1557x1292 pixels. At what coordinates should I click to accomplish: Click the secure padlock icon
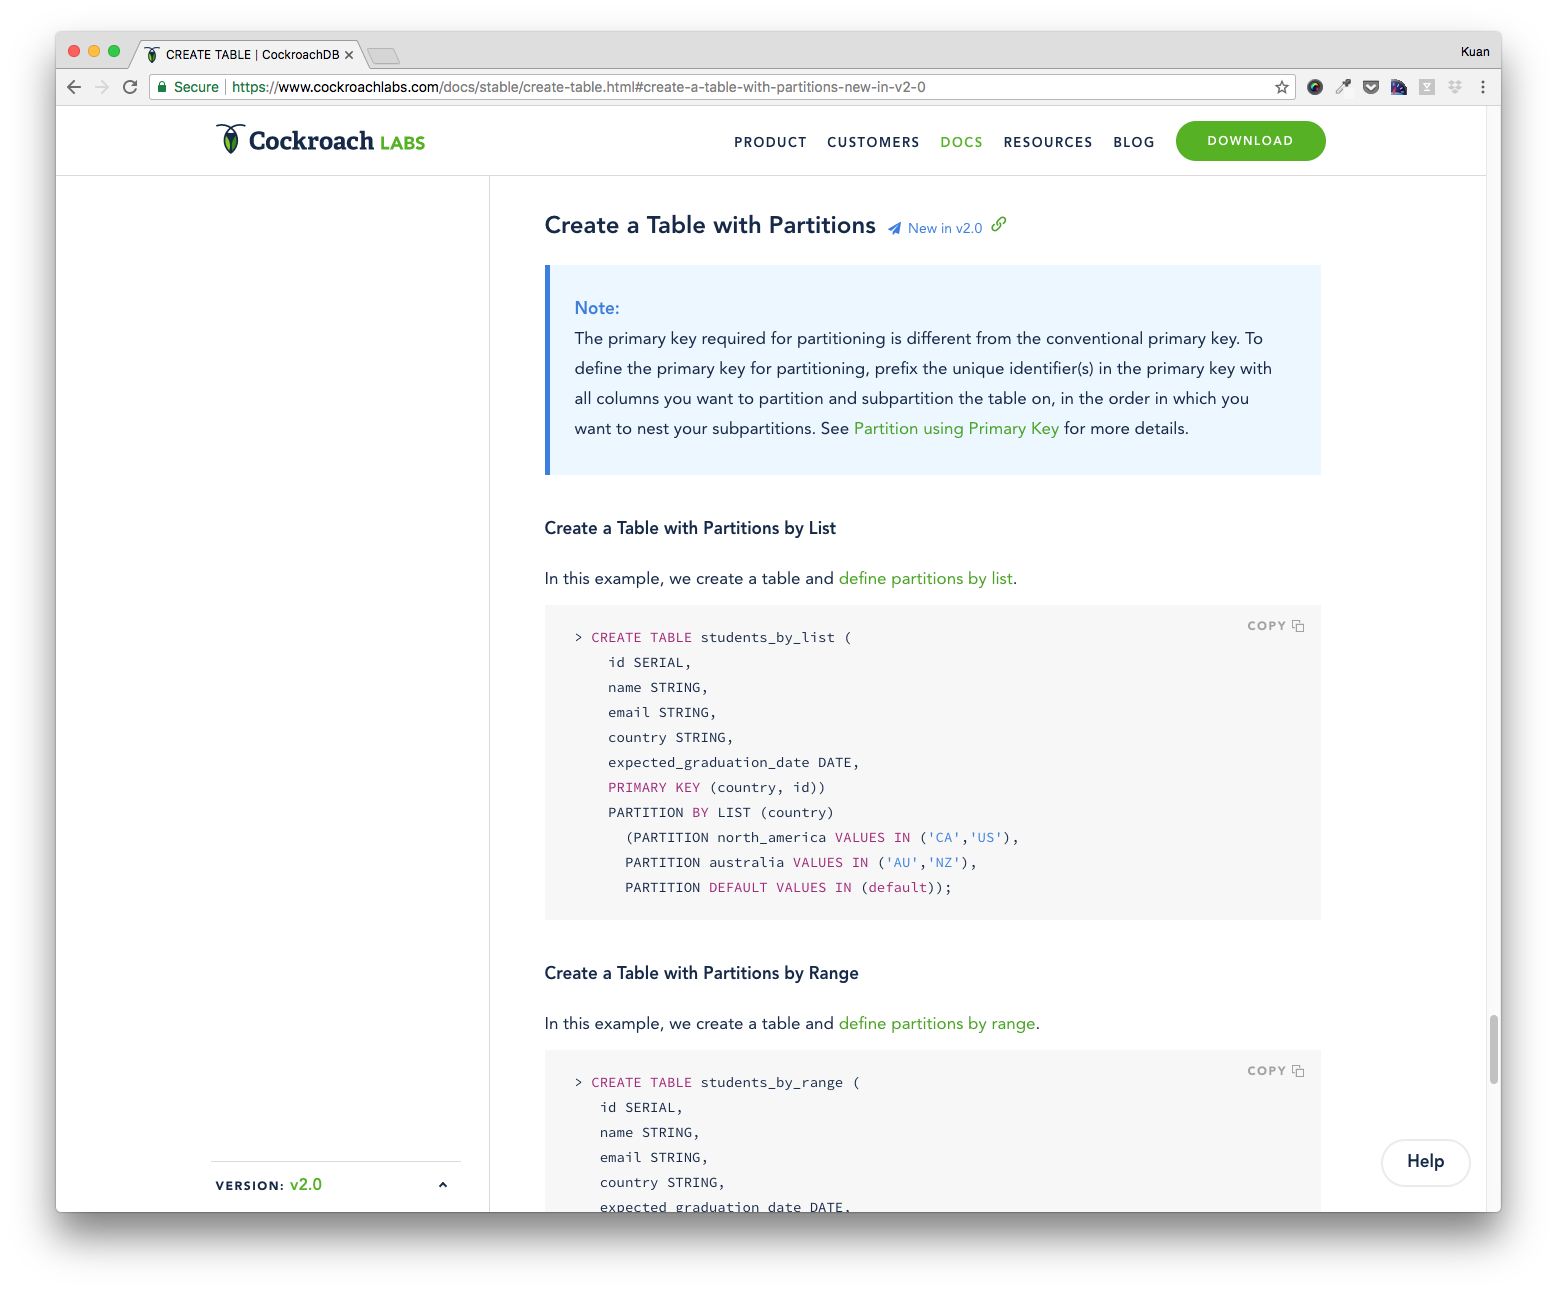point(162,87)
